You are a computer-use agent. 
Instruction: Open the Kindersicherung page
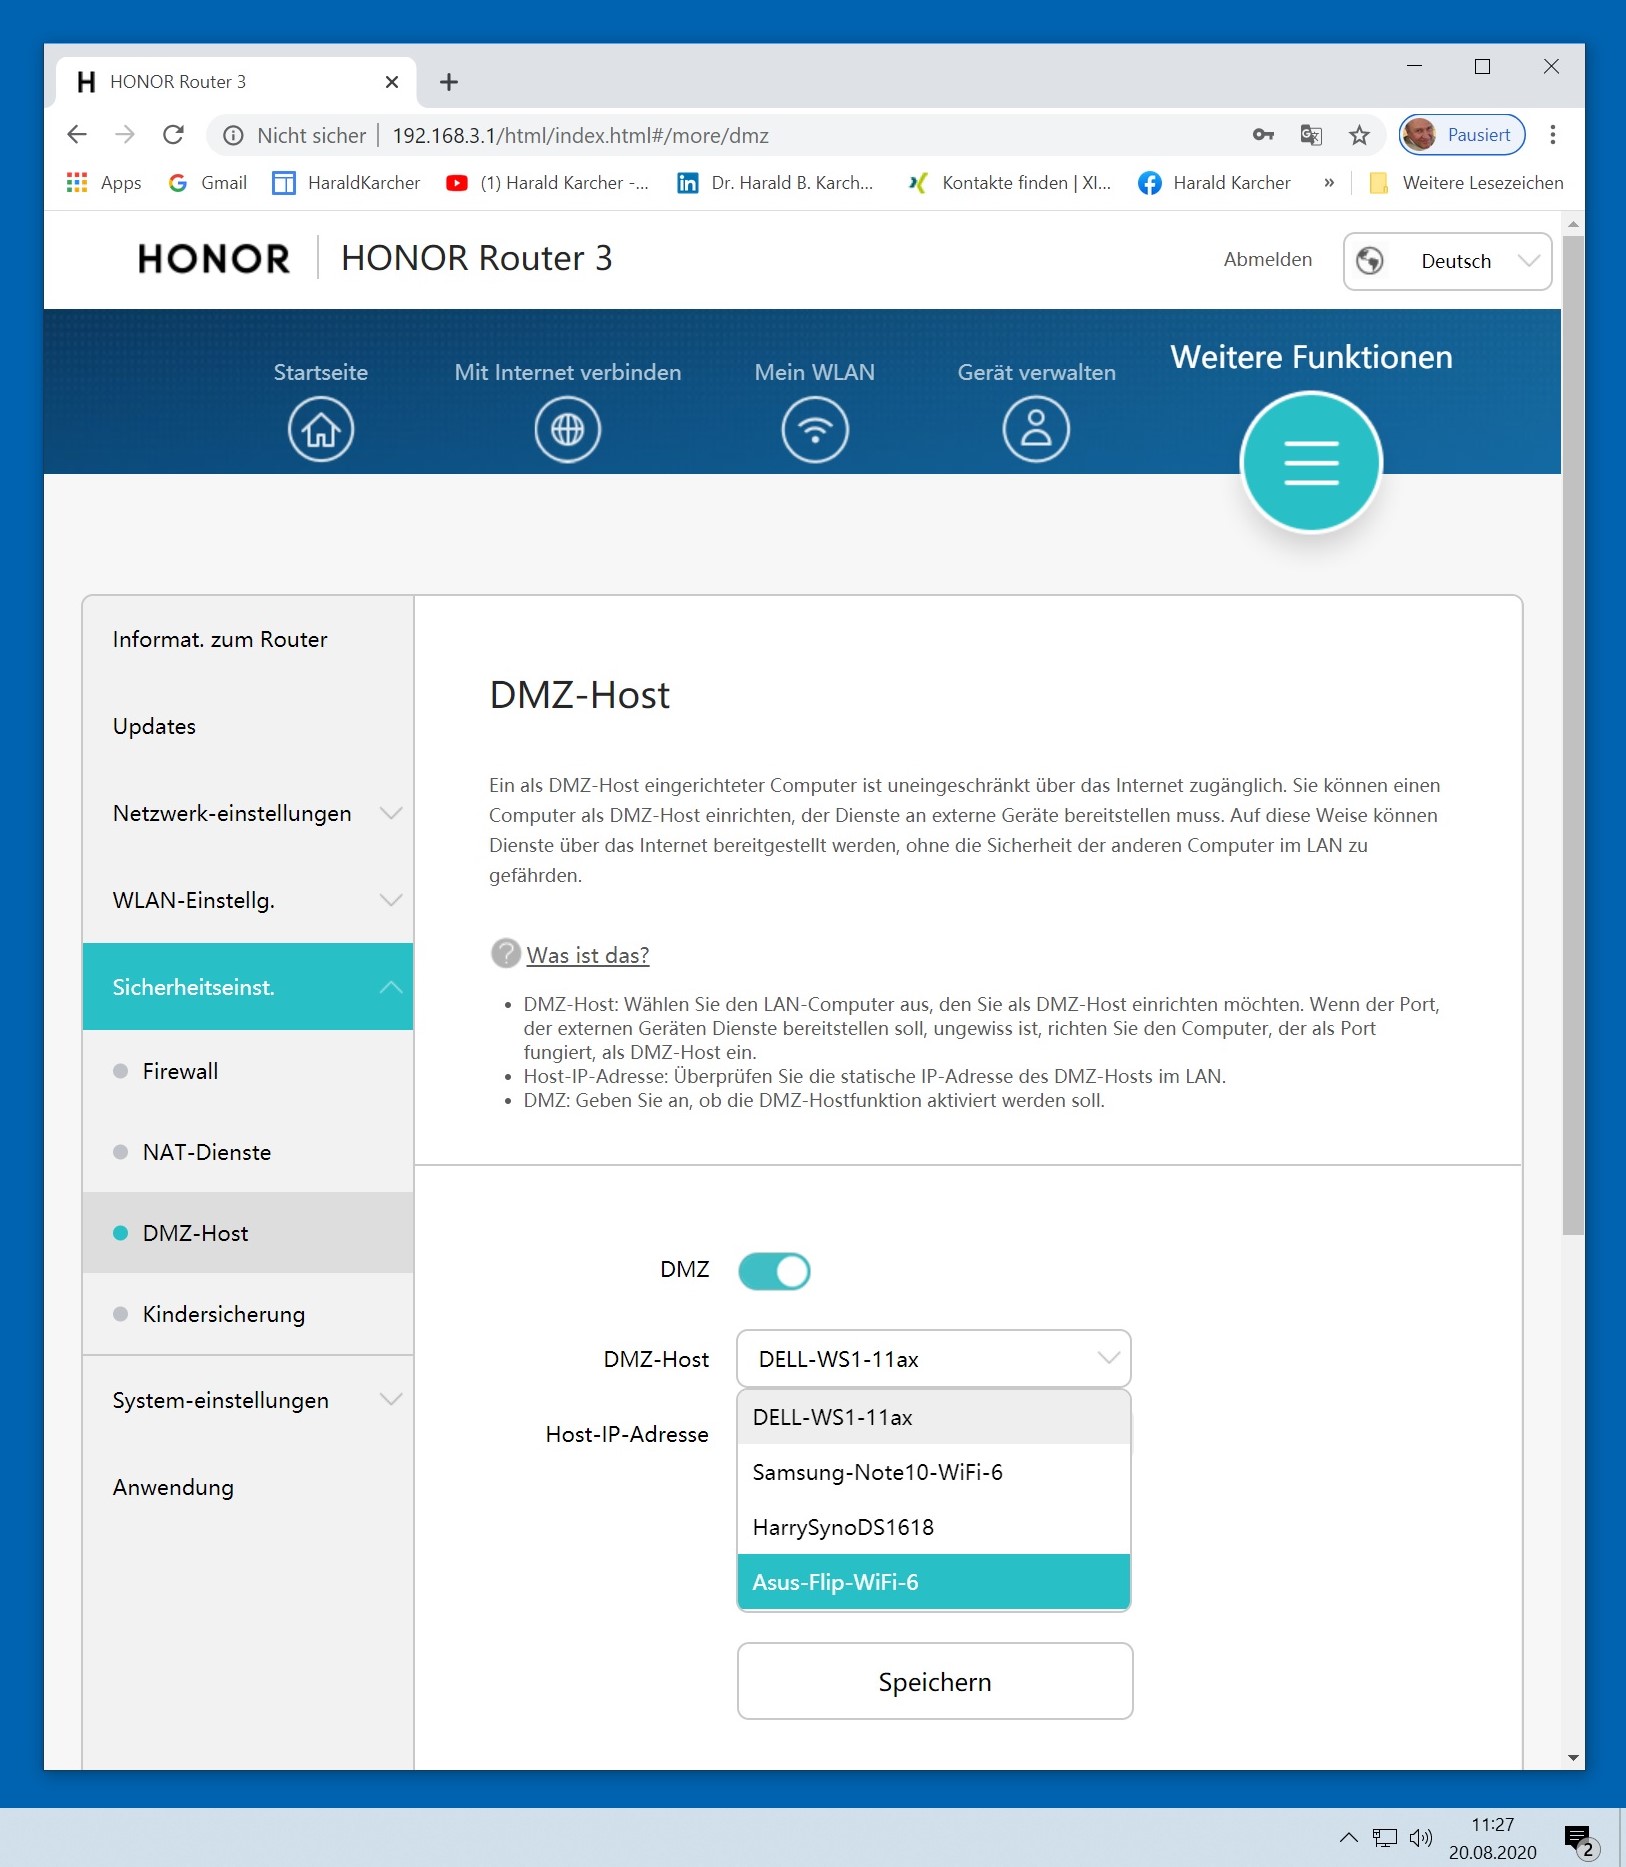248,1314
